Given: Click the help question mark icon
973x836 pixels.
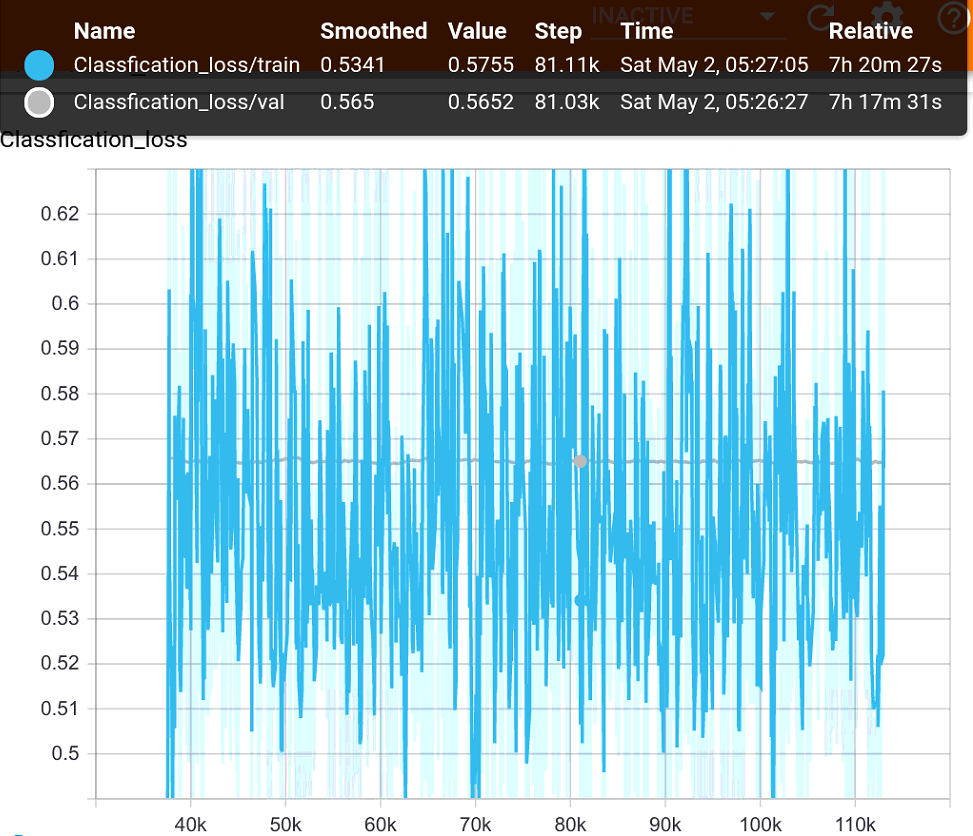Looking at the screenshot, I should point(951,17).
